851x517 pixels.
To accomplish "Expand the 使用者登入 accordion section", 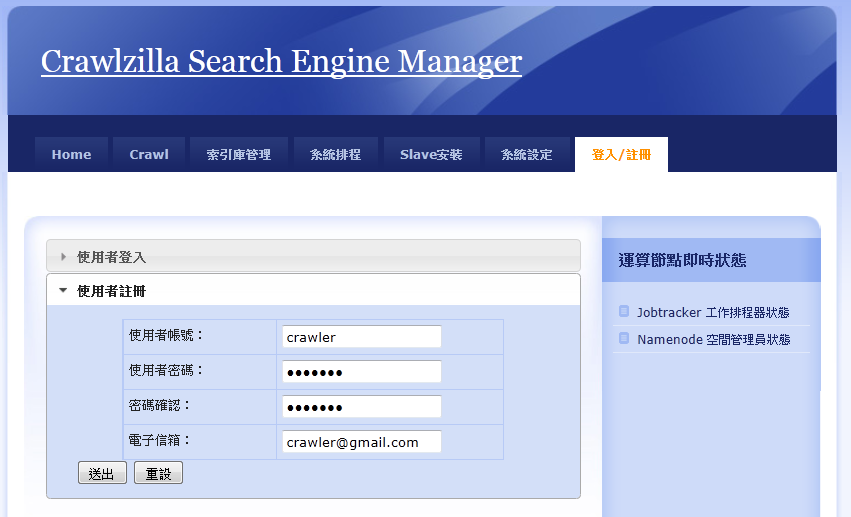I will click(x=313, y=256).
